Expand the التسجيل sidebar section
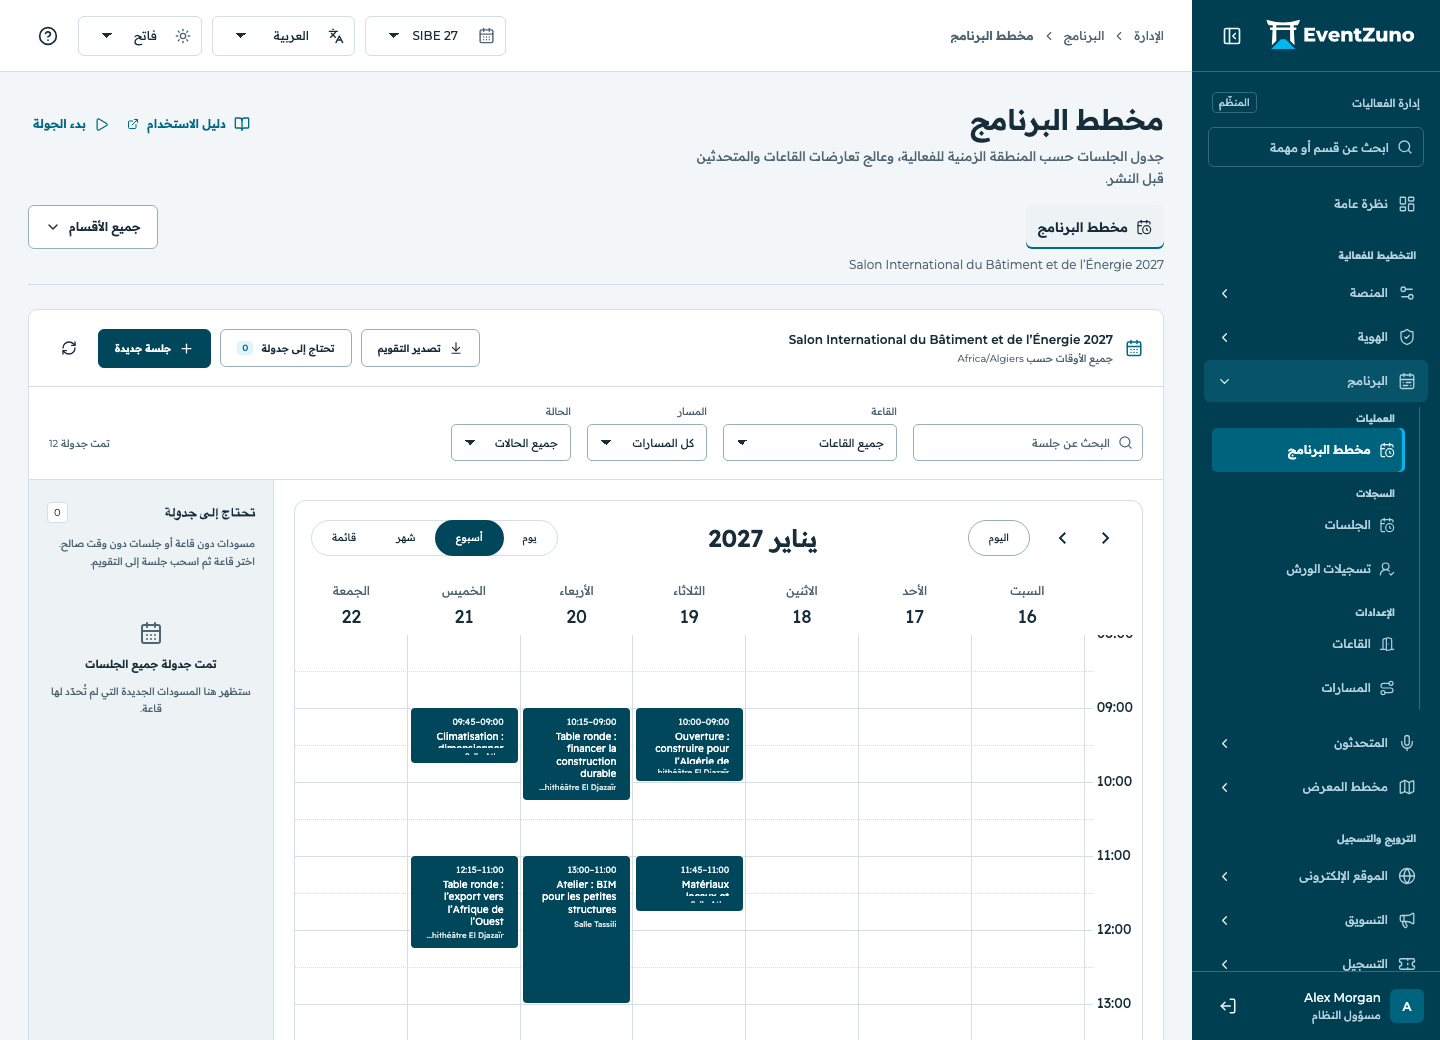 pyautogui.click(x=1316, y=963)
